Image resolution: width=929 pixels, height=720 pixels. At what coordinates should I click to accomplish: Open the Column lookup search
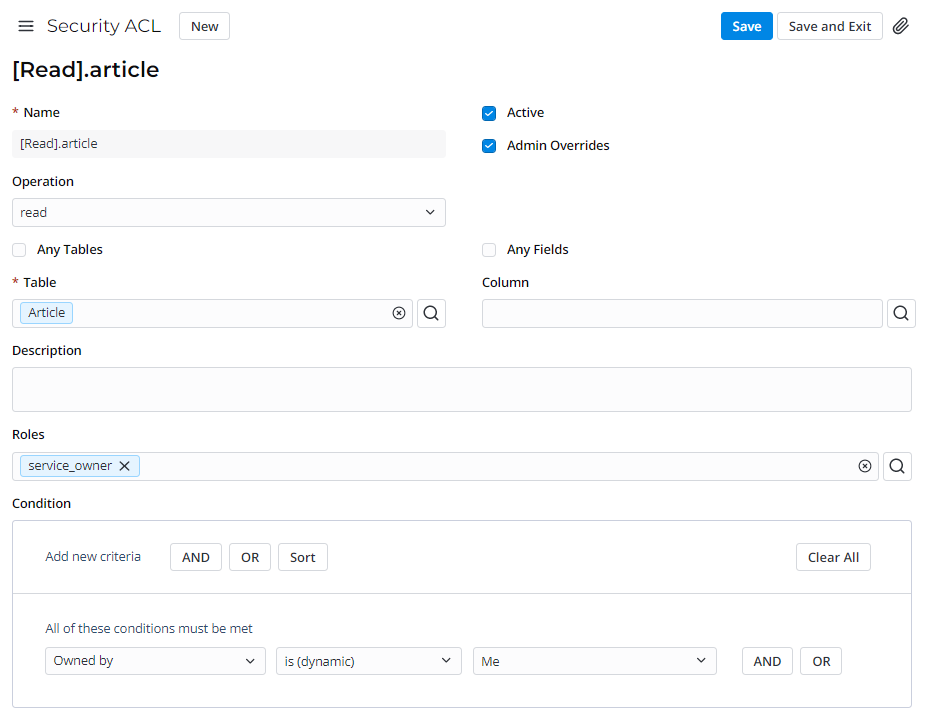point(900,313)
